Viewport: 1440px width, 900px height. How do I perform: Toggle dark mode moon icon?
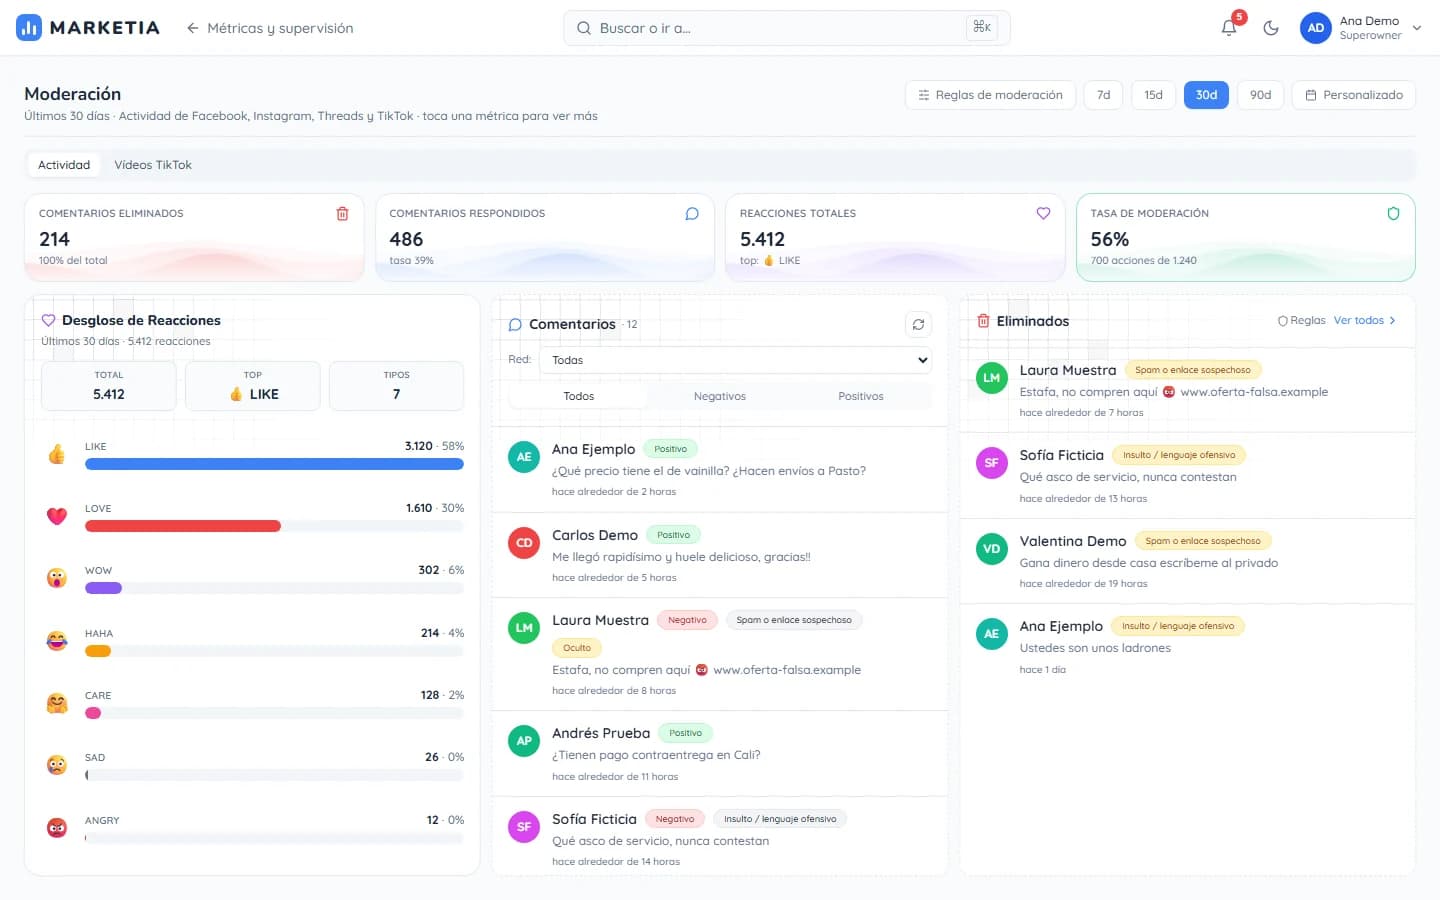[1271, 28]
